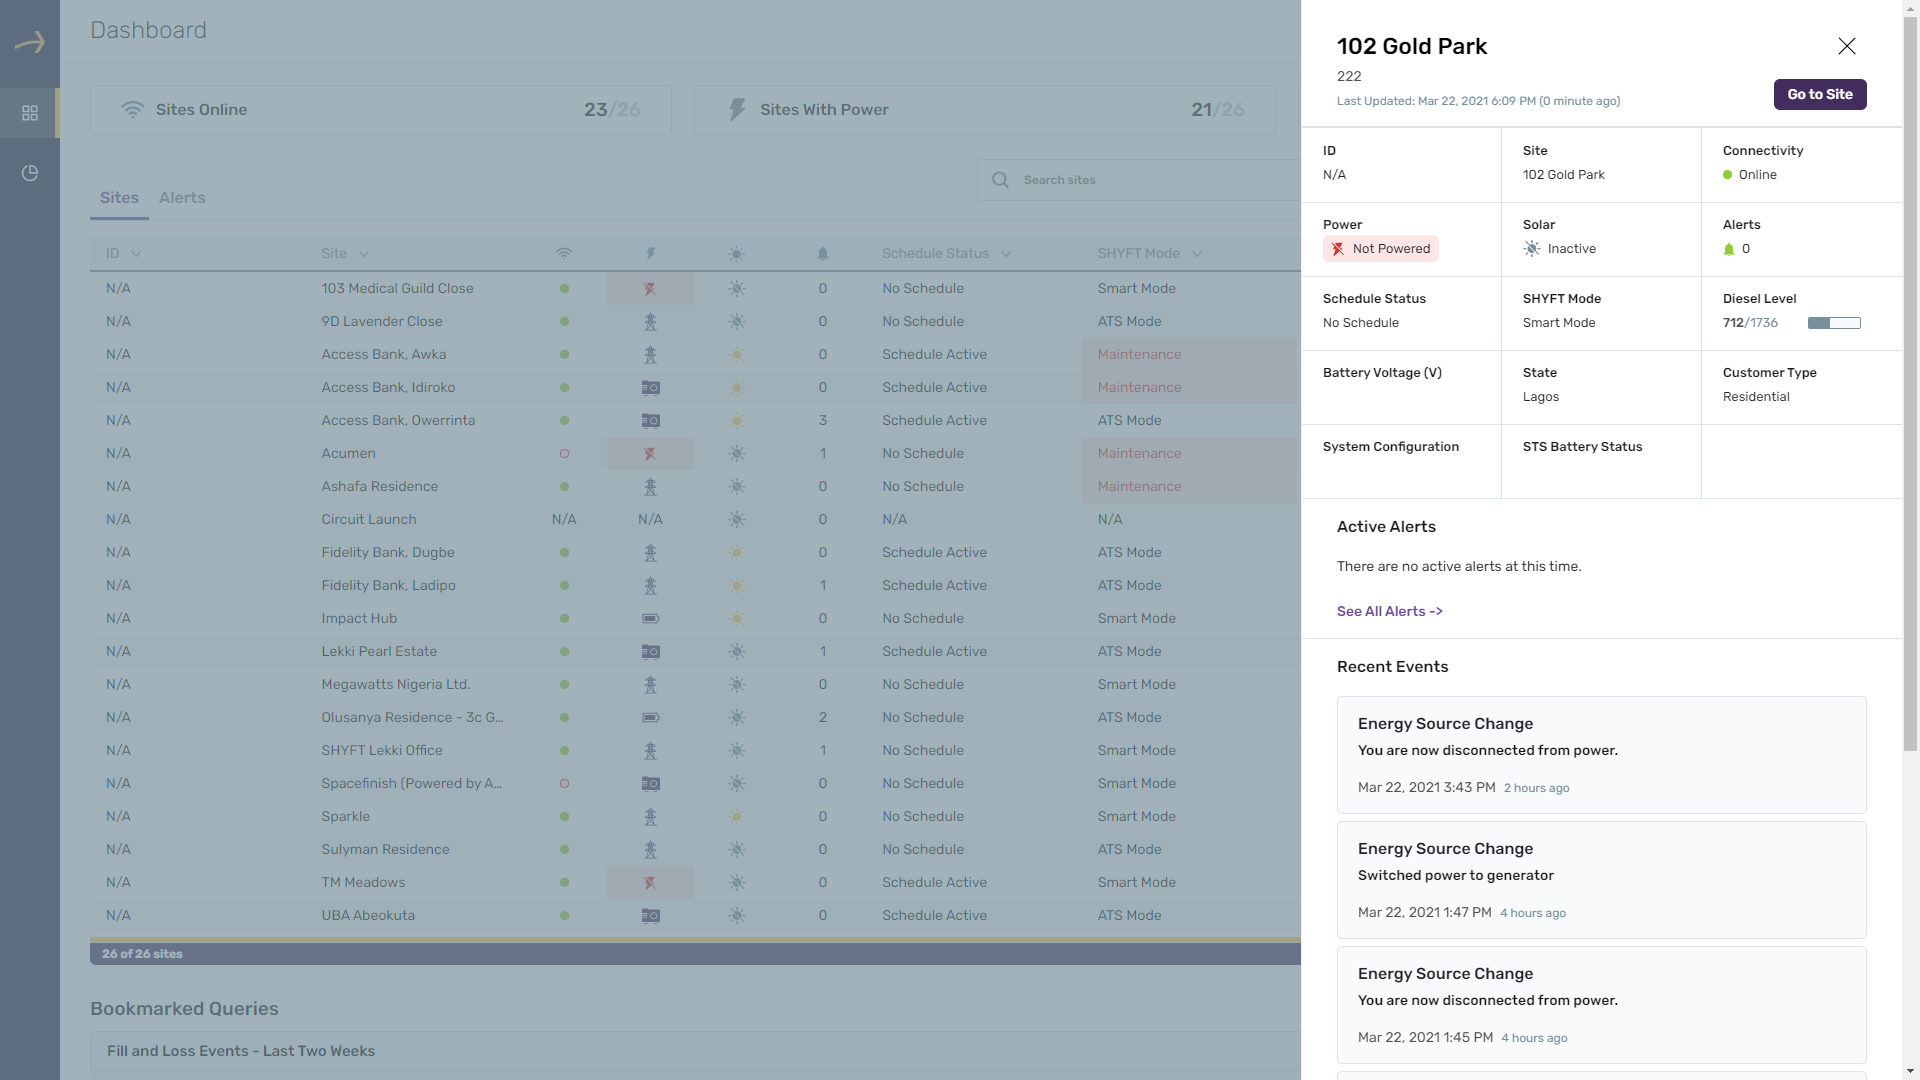Image resolution: width=1920 pixels, height=1080 pixels.
Task: Click generator icon in Access Bank, Idiroko row
Action: click(x=650, y=388)
